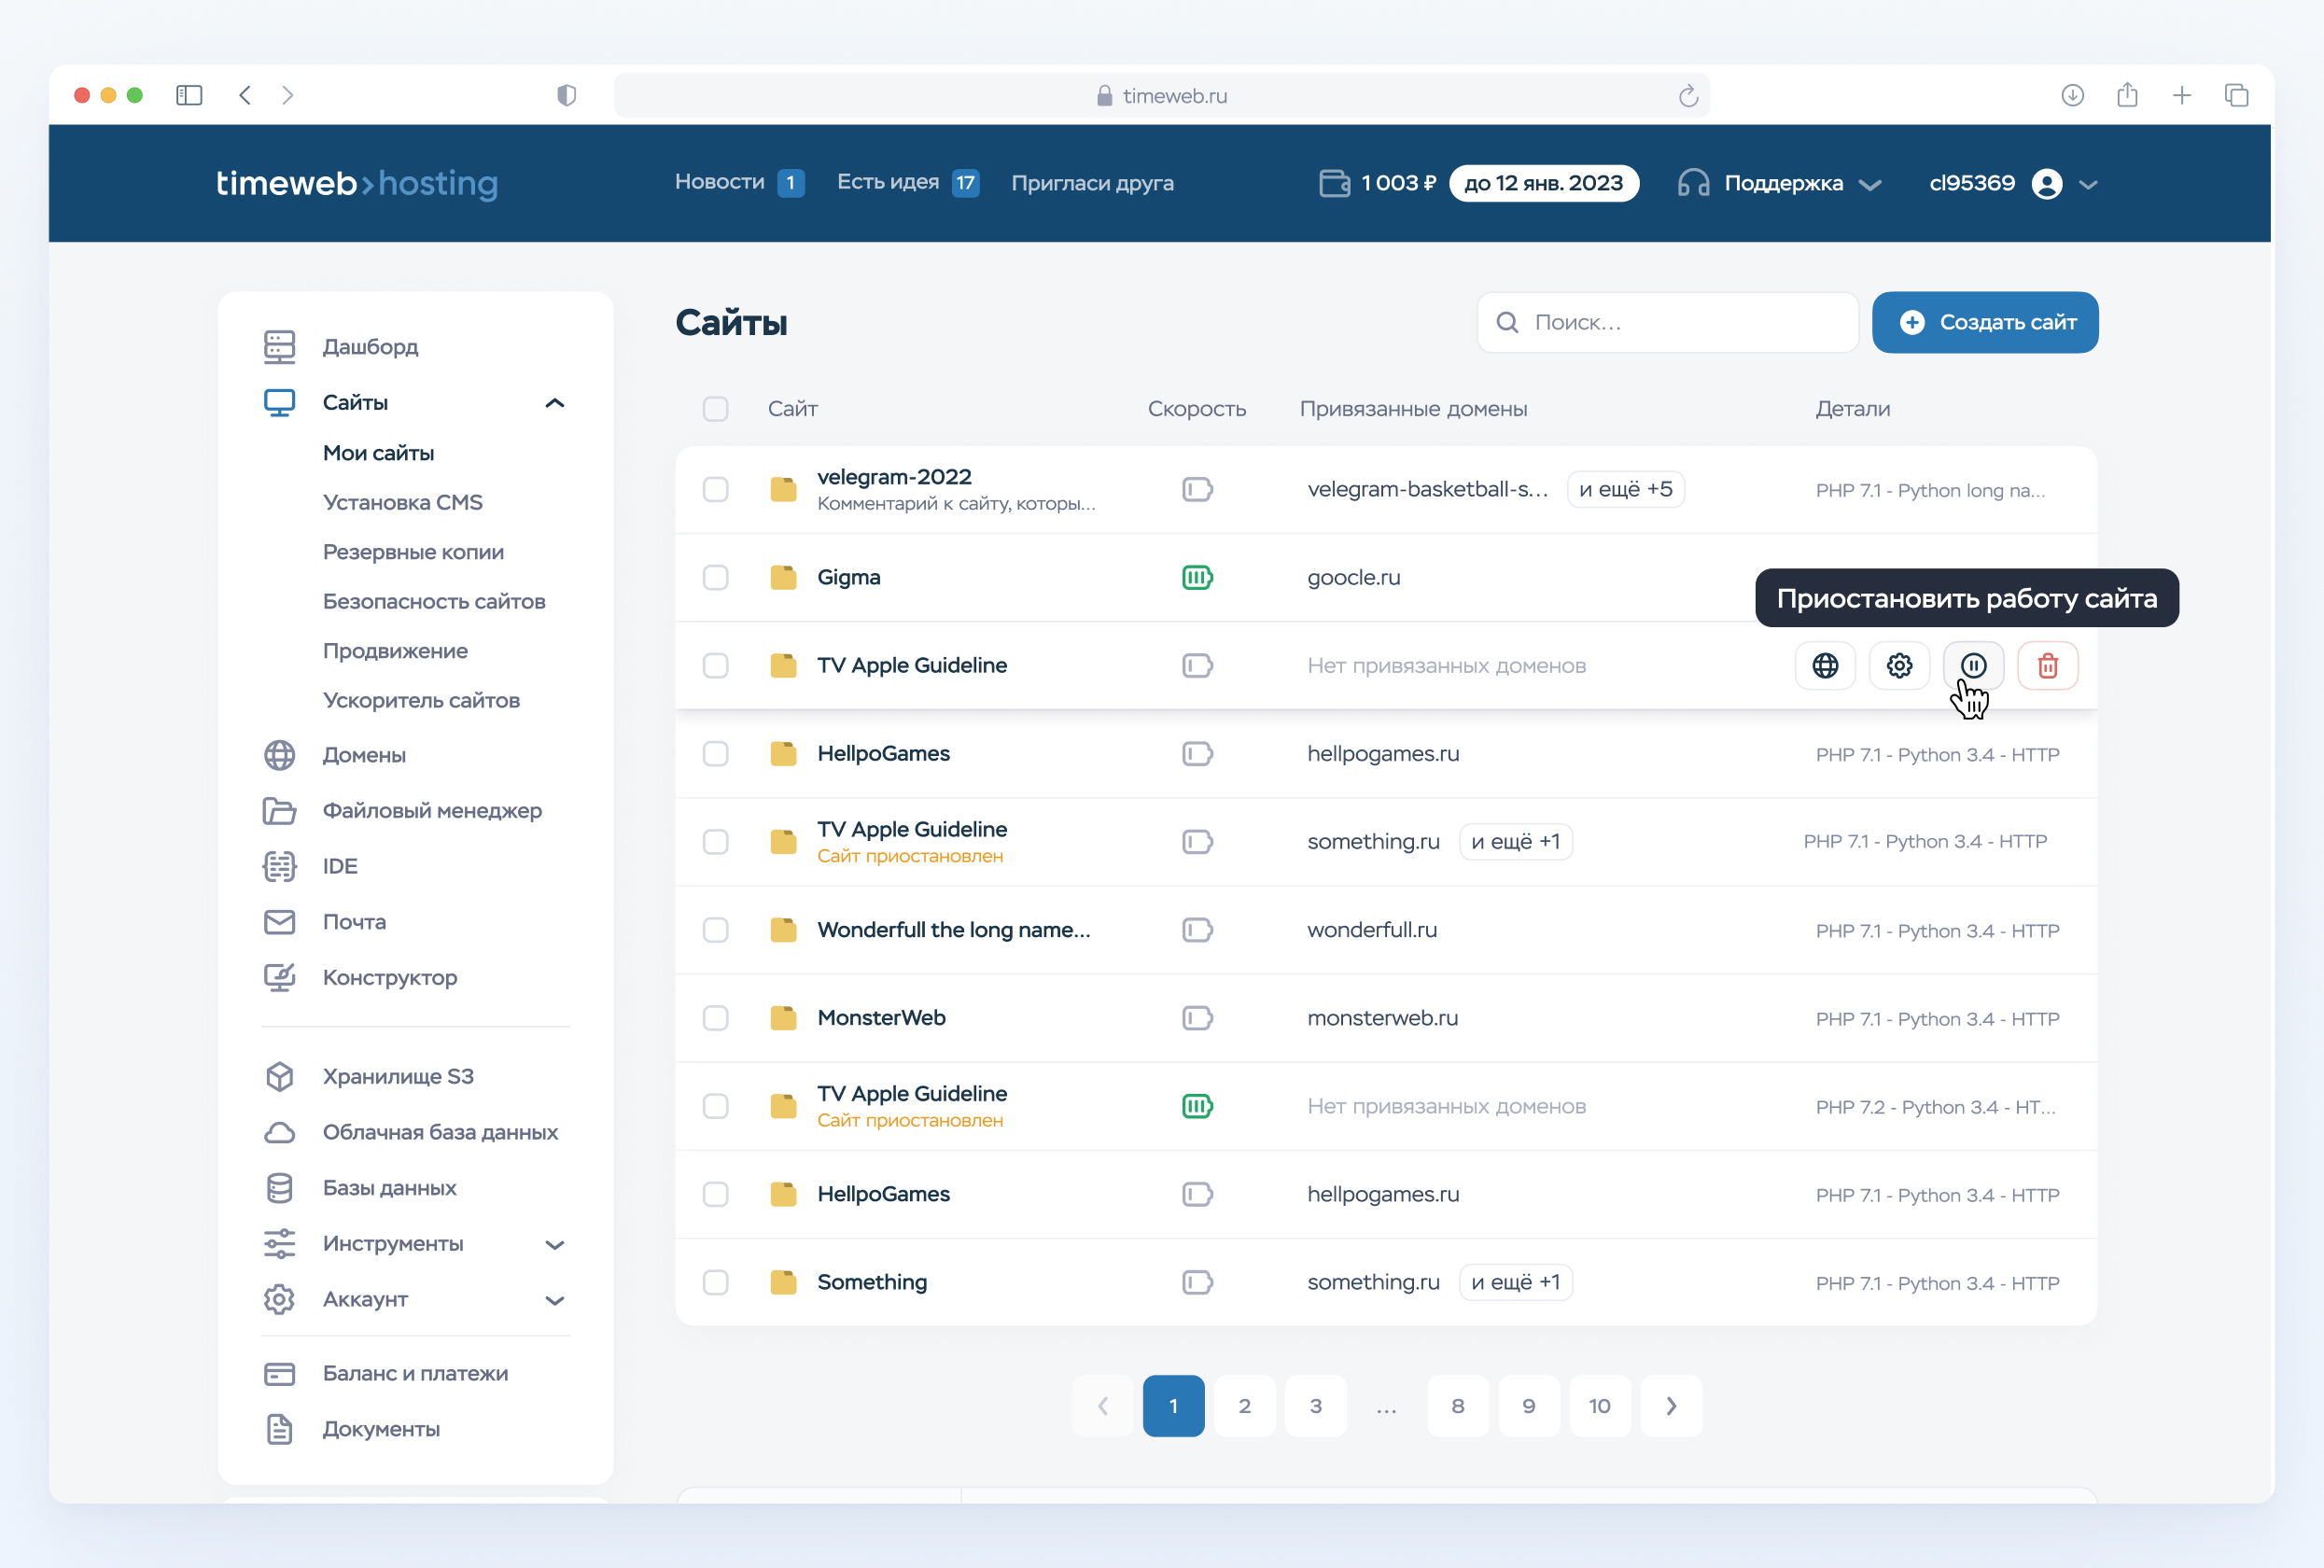This screenshot has width=2324, height=1568.
Task: Collapse the Сайты sidebar section
Action: coord(554,403)
